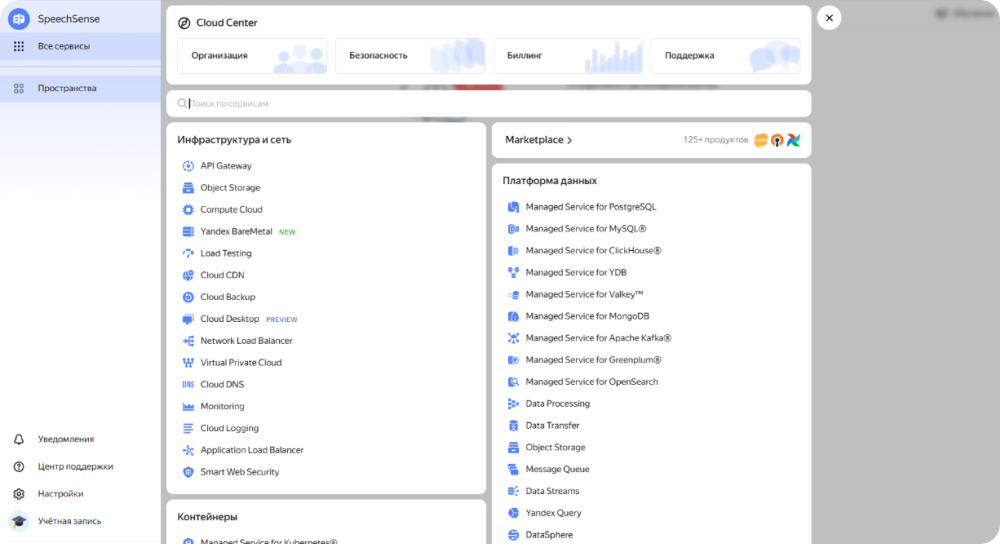Open the Data Processing service
This screenshot has height=544, width=1000.
coord(557,404)
